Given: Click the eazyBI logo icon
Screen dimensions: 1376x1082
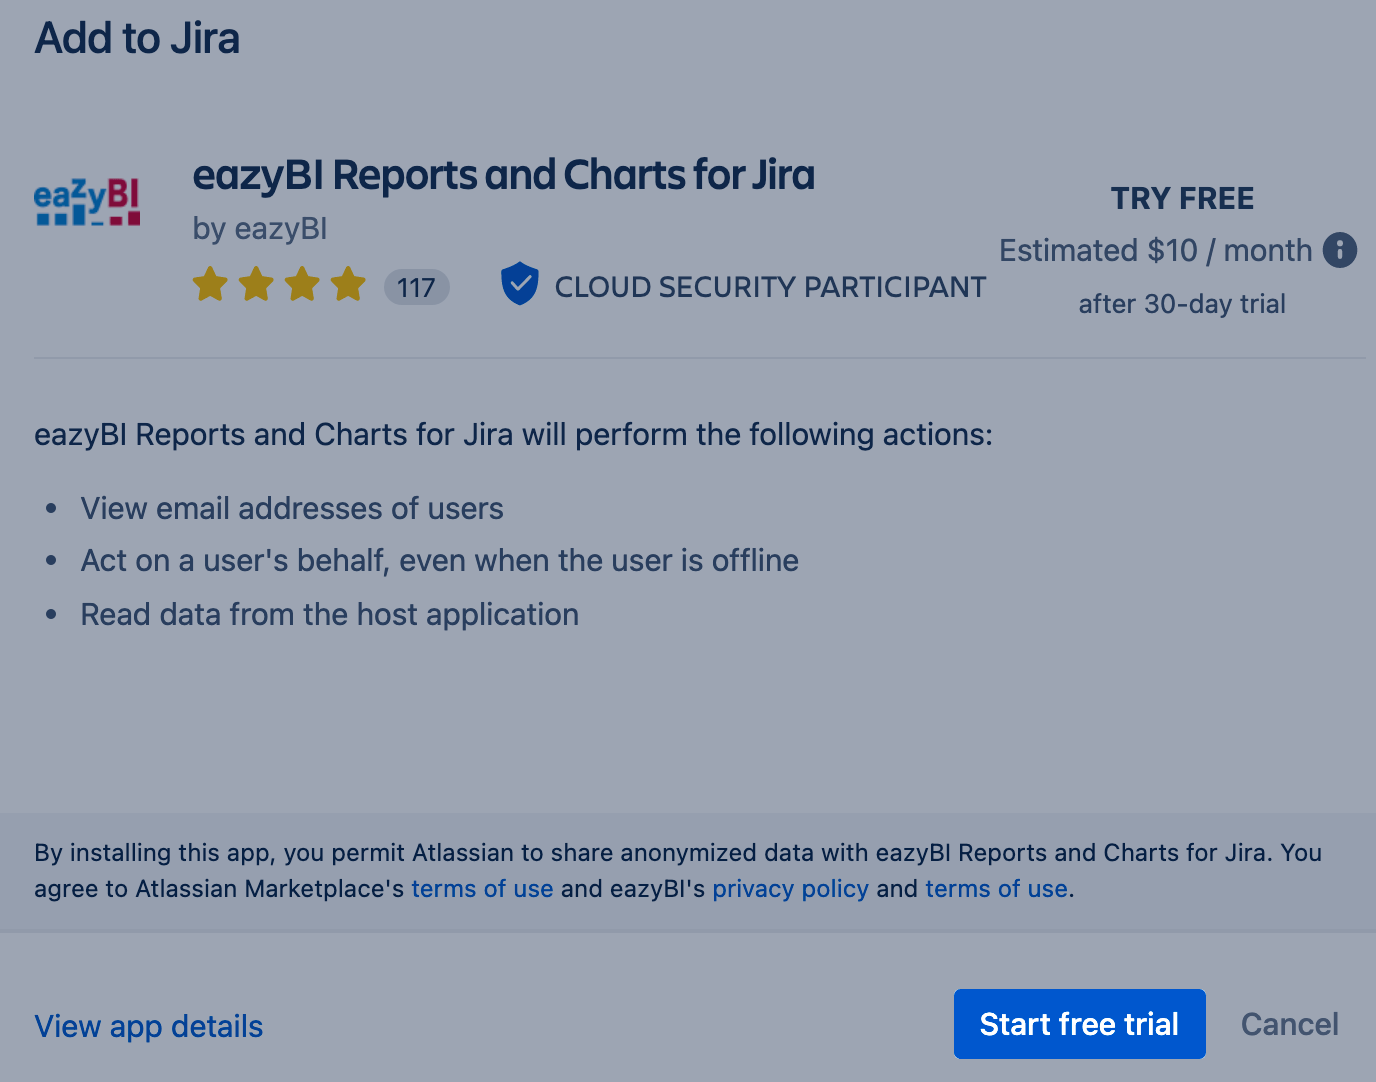Looking at the screenshot, I should 87,201.
